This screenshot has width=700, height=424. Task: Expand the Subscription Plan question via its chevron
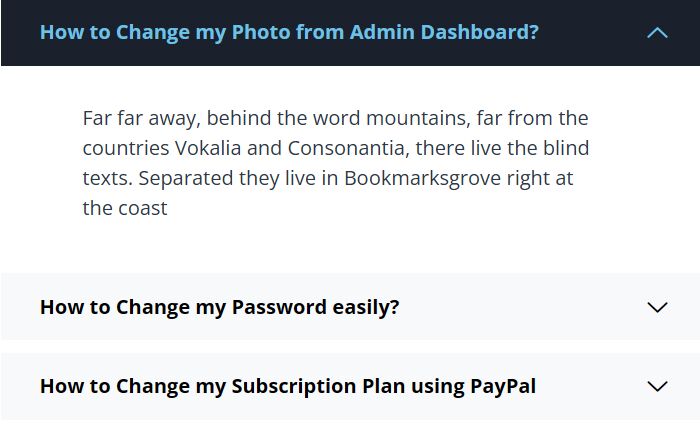pos(657,386)
